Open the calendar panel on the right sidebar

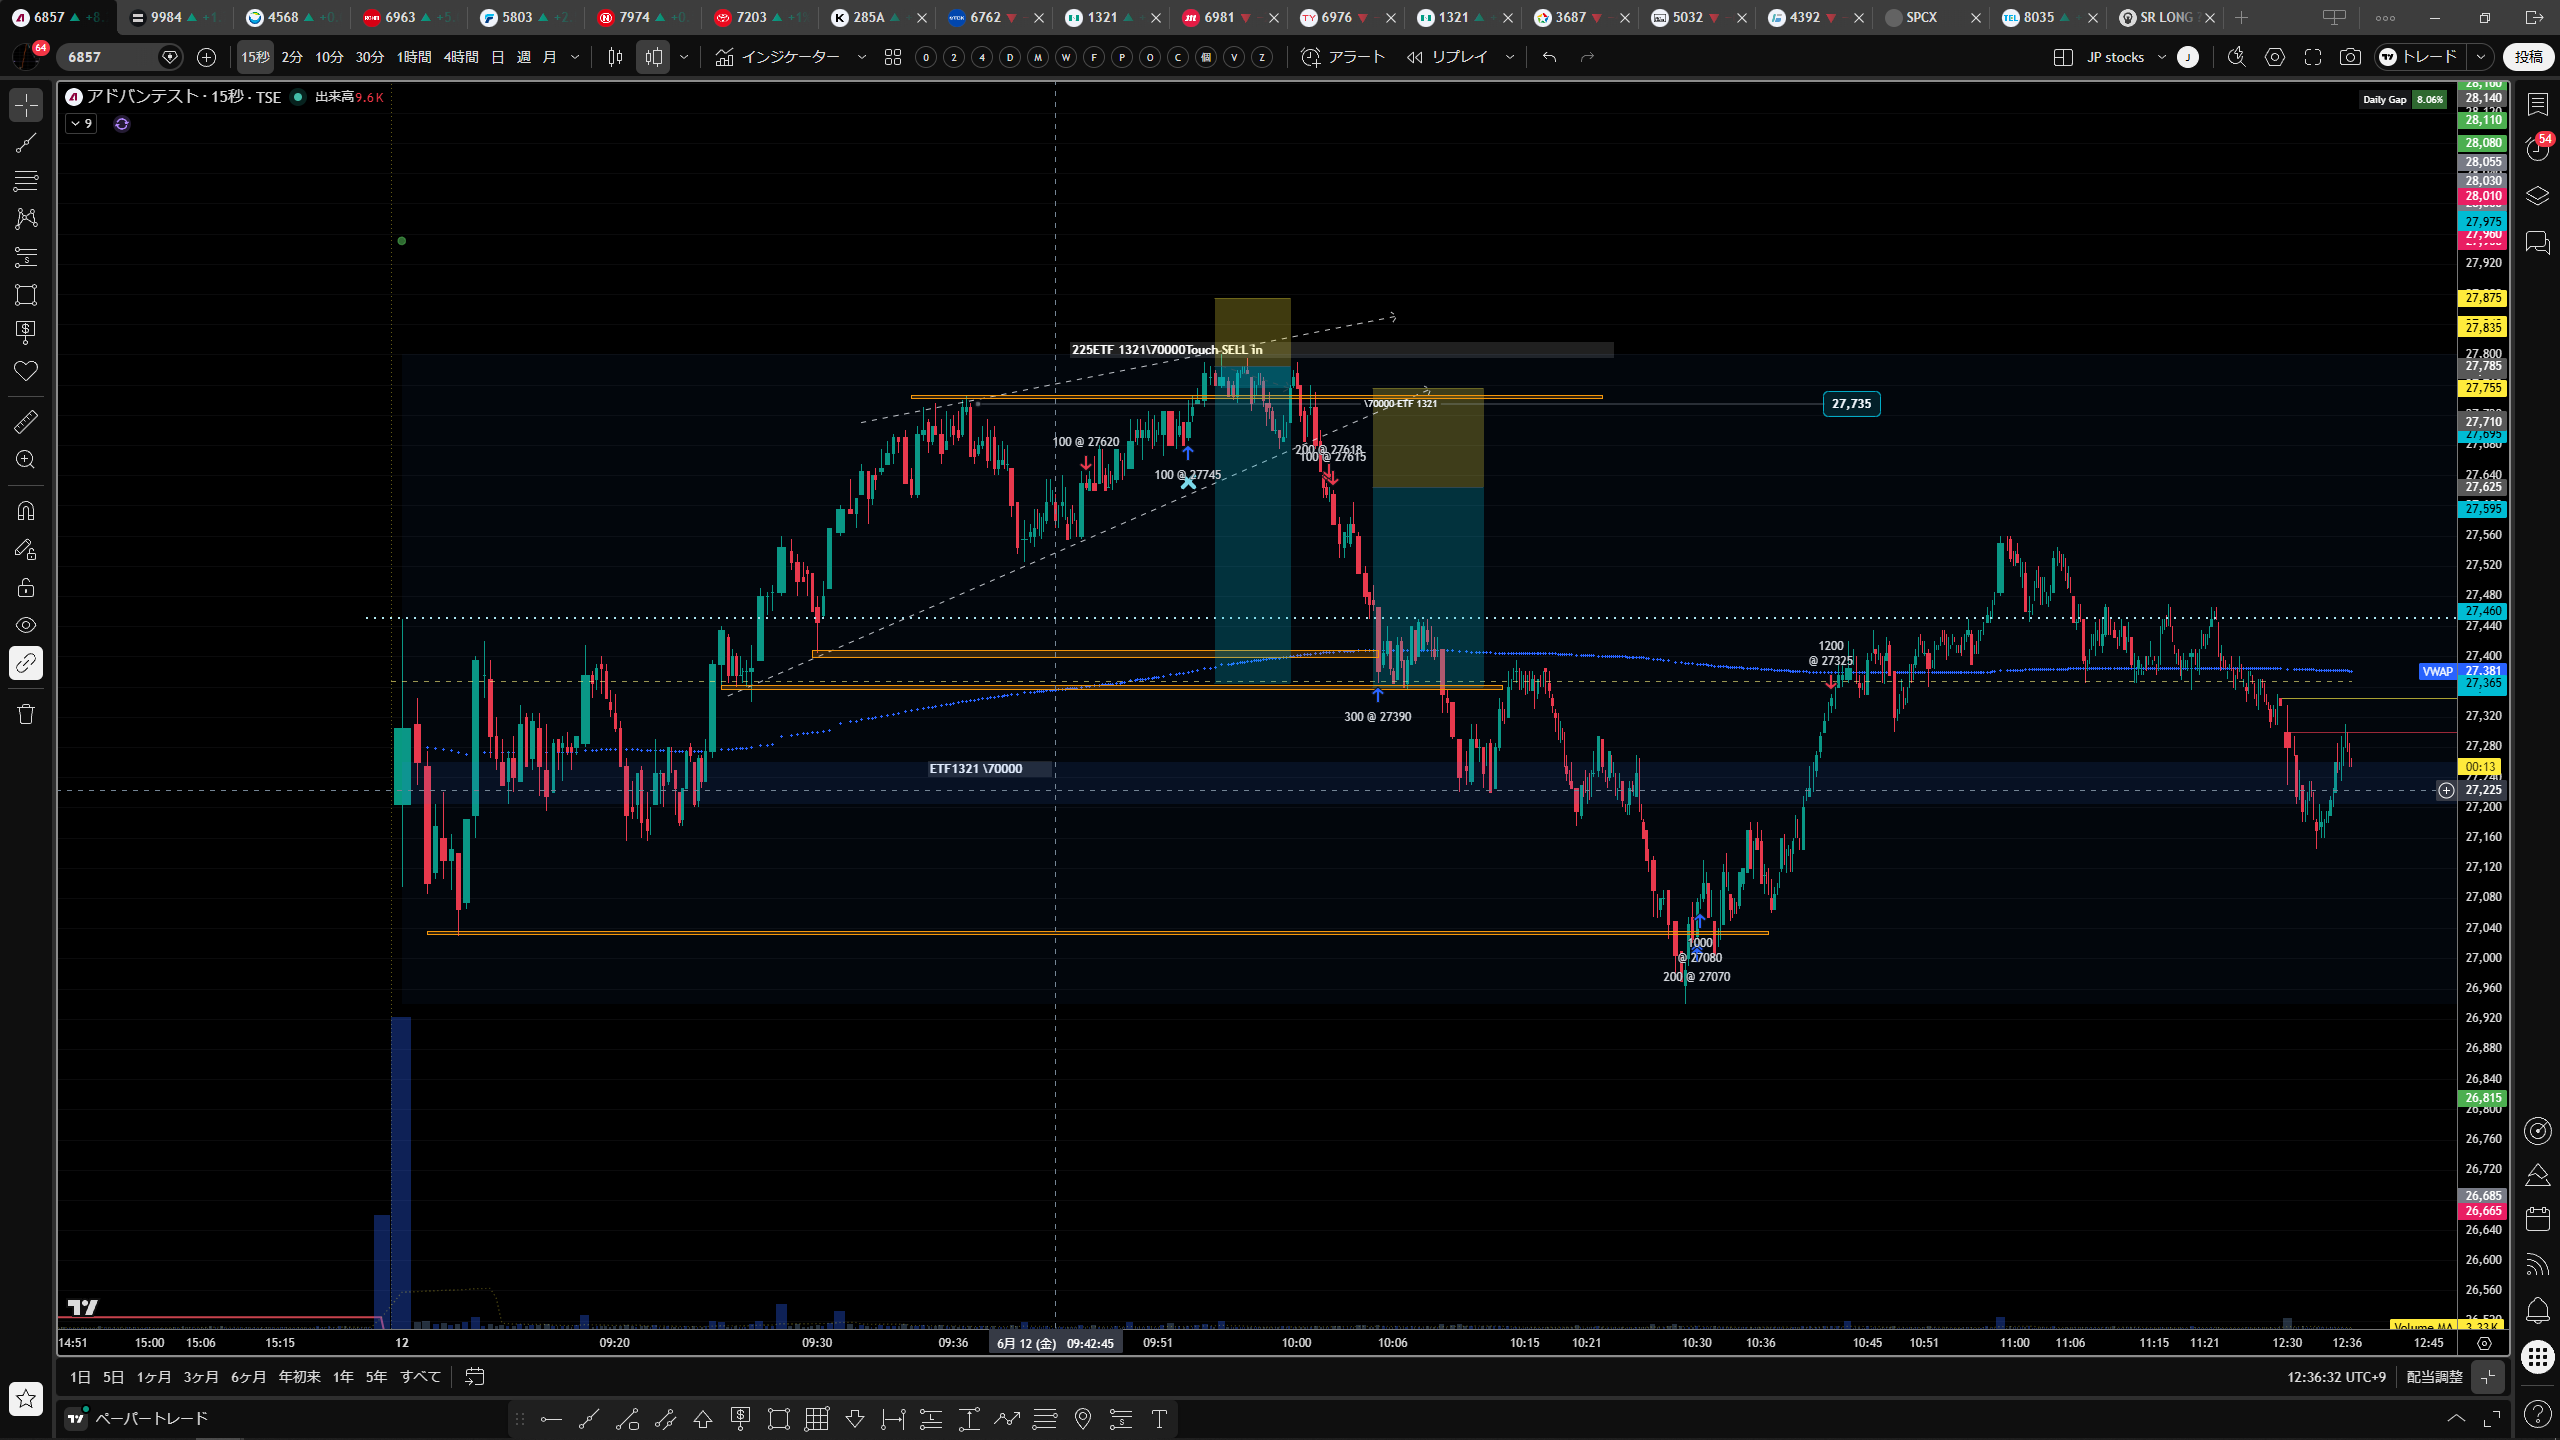(x=2538, y=1218)
